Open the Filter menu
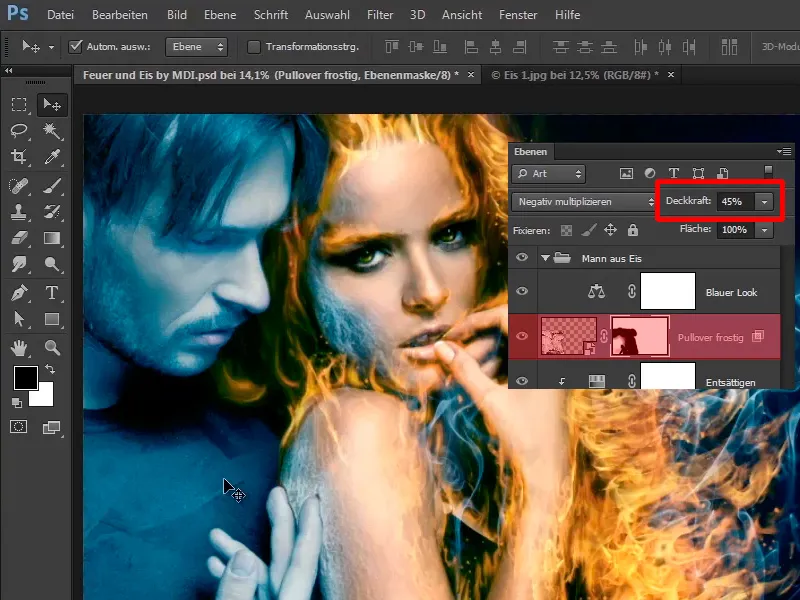The height and width of the screenshot is (600, 800). pos(380,15)
